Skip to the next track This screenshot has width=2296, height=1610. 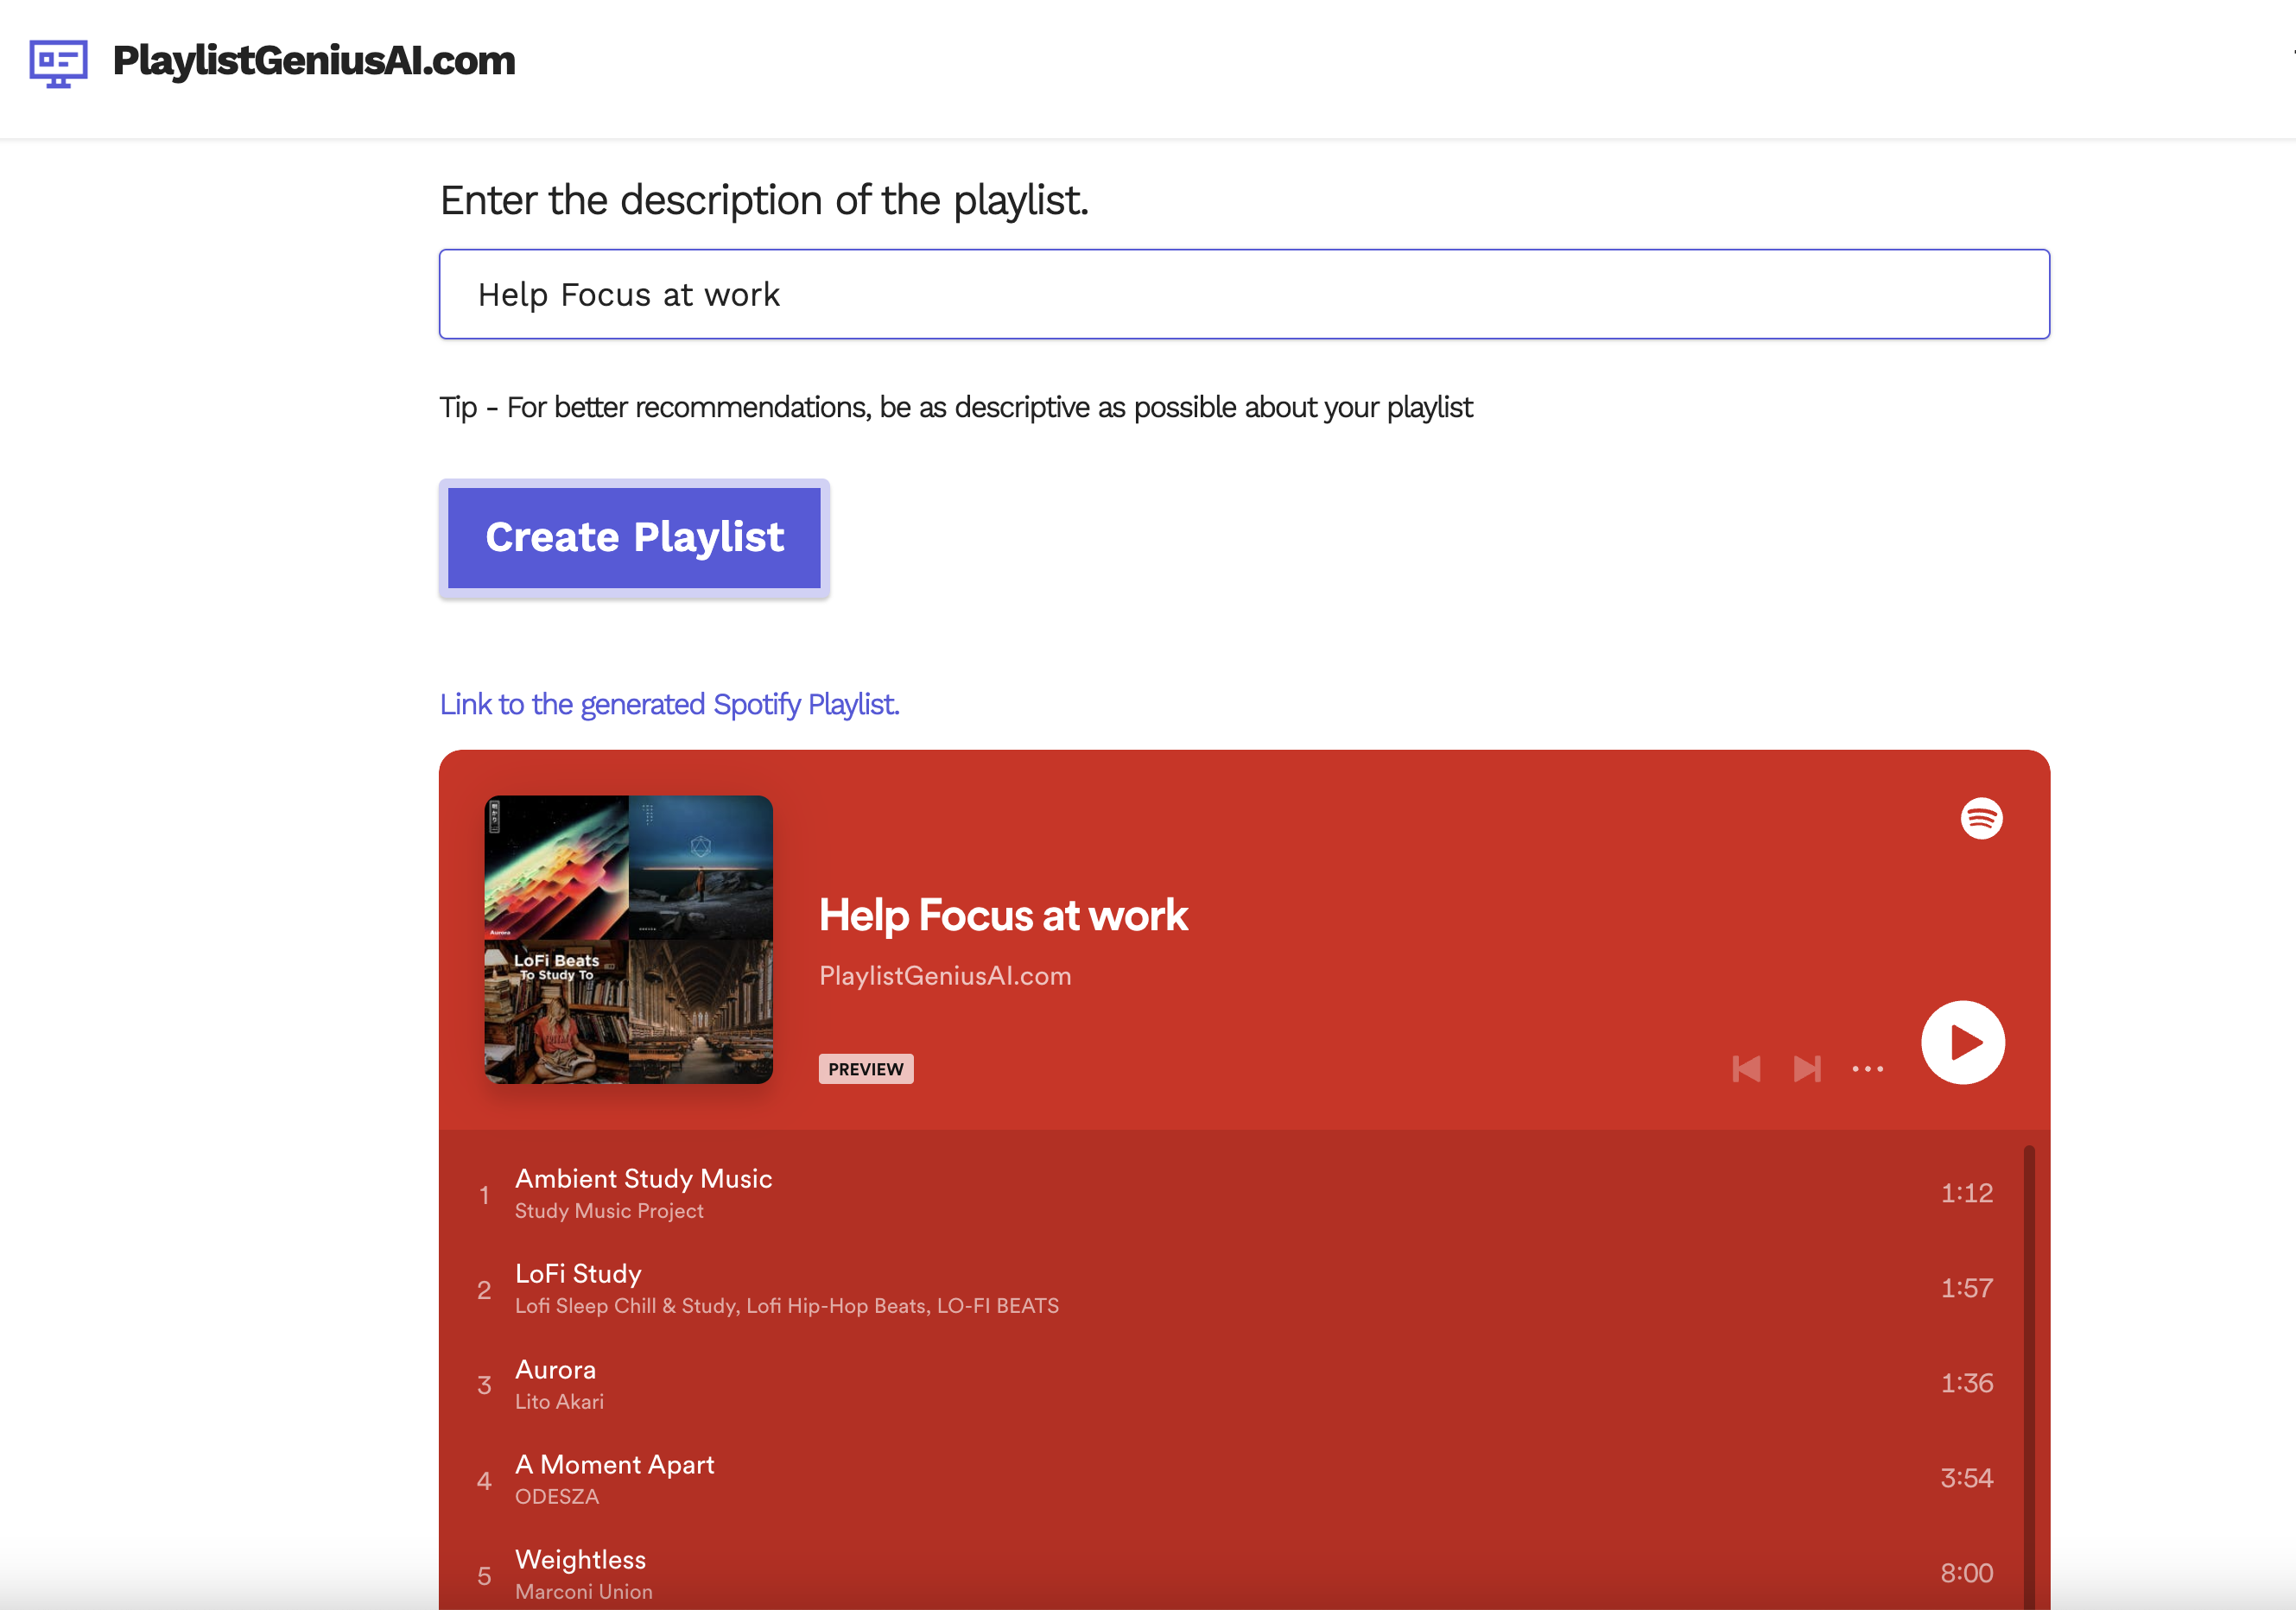1807,1068
